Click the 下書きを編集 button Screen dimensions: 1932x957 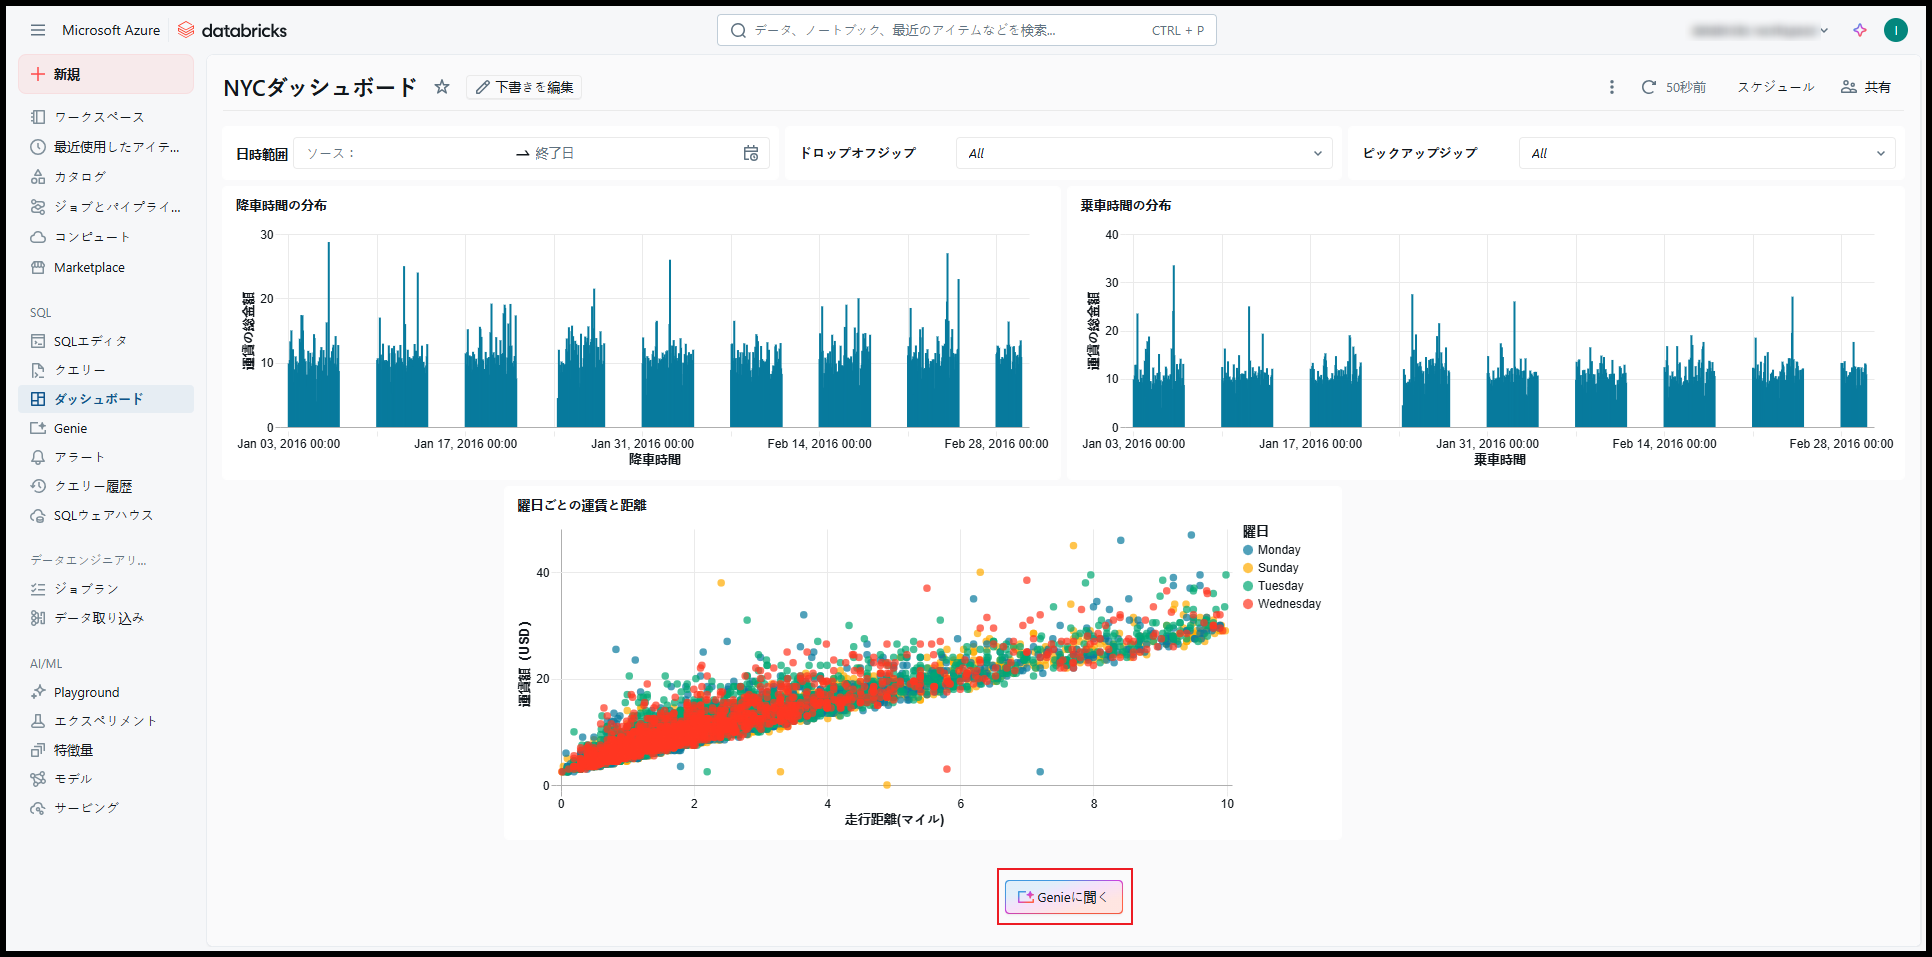(x=524, y=87)
